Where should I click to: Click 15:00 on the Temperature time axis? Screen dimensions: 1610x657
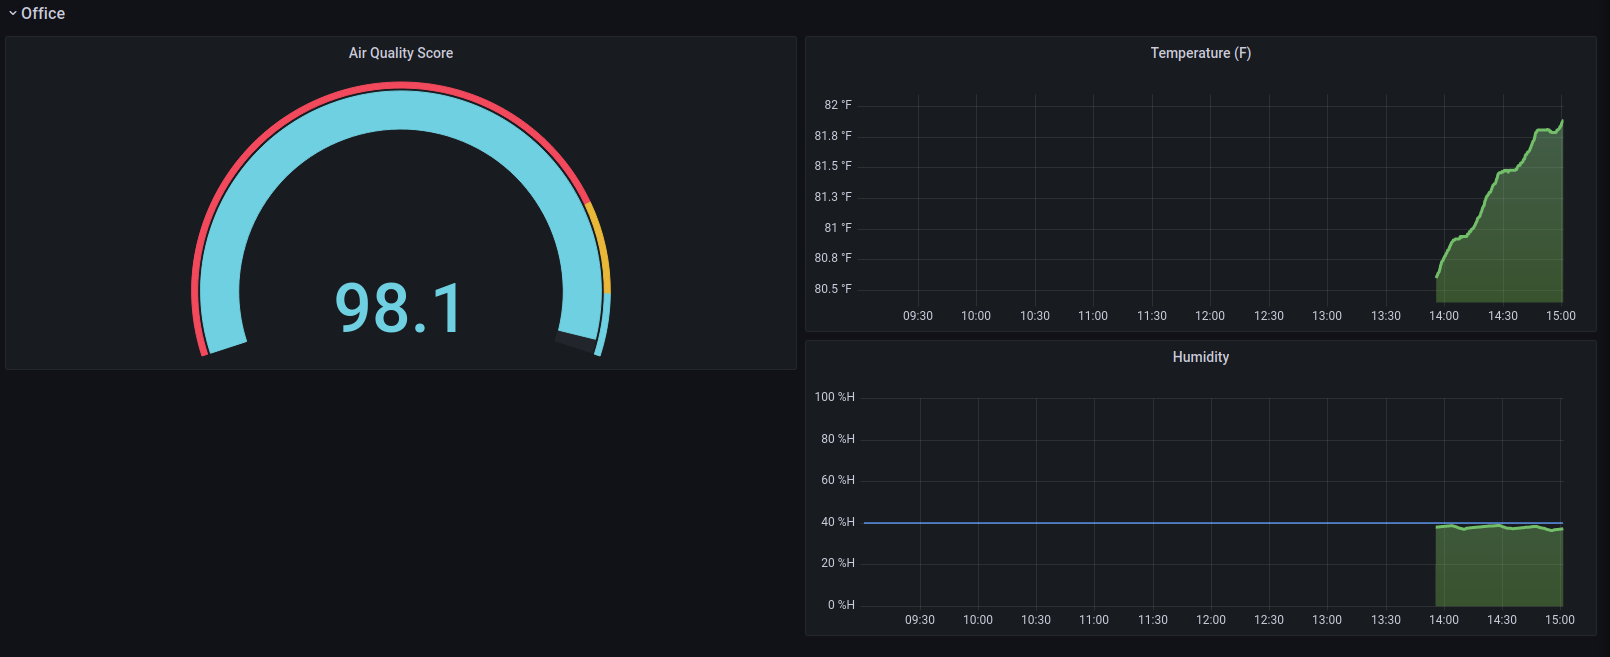coord(1561,316)
